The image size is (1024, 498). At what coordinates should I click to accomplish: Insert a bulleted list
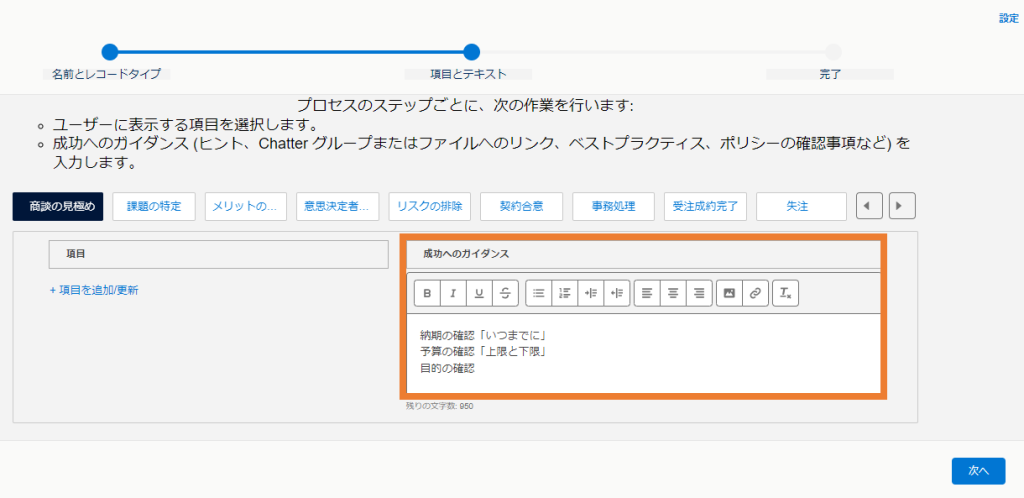click(x=538, y=293)
